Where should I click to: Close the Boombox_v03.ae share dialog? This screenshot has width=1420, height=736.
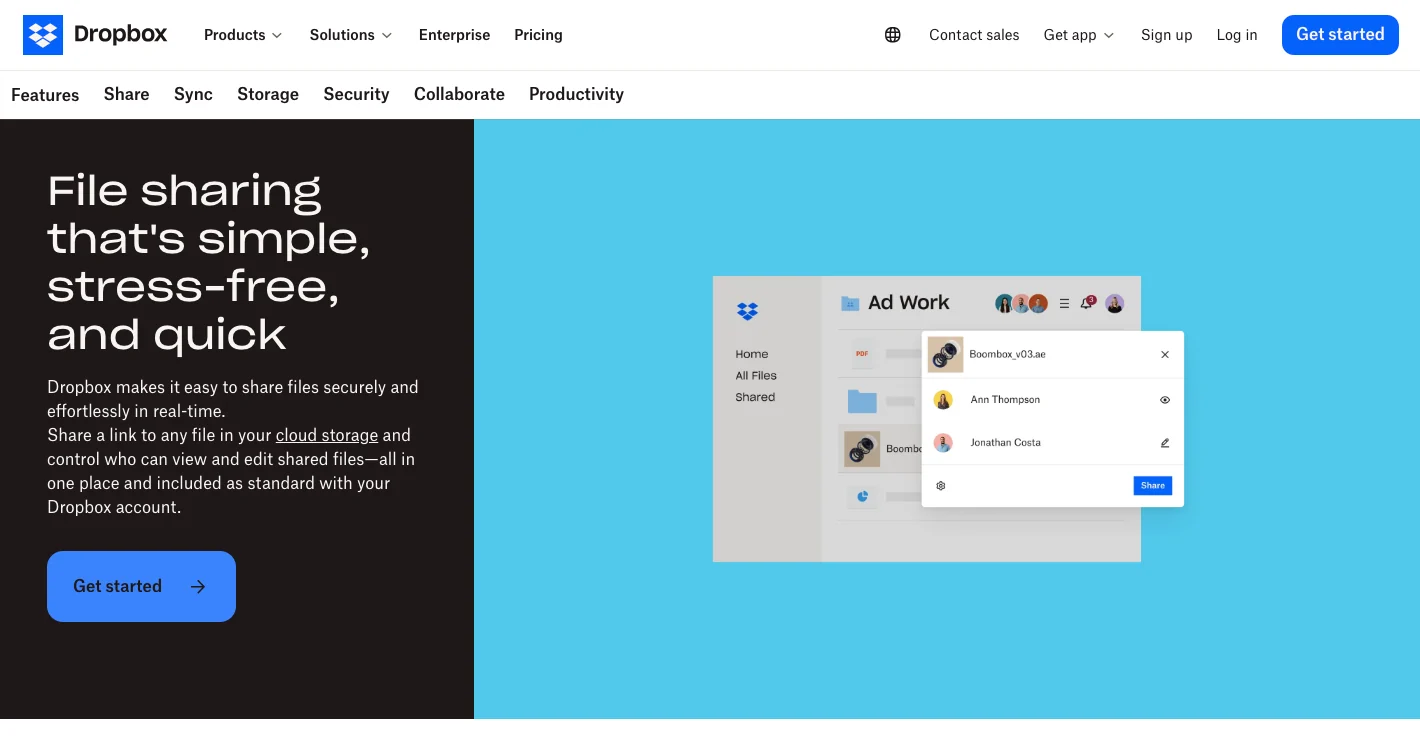coord(1165,355)
